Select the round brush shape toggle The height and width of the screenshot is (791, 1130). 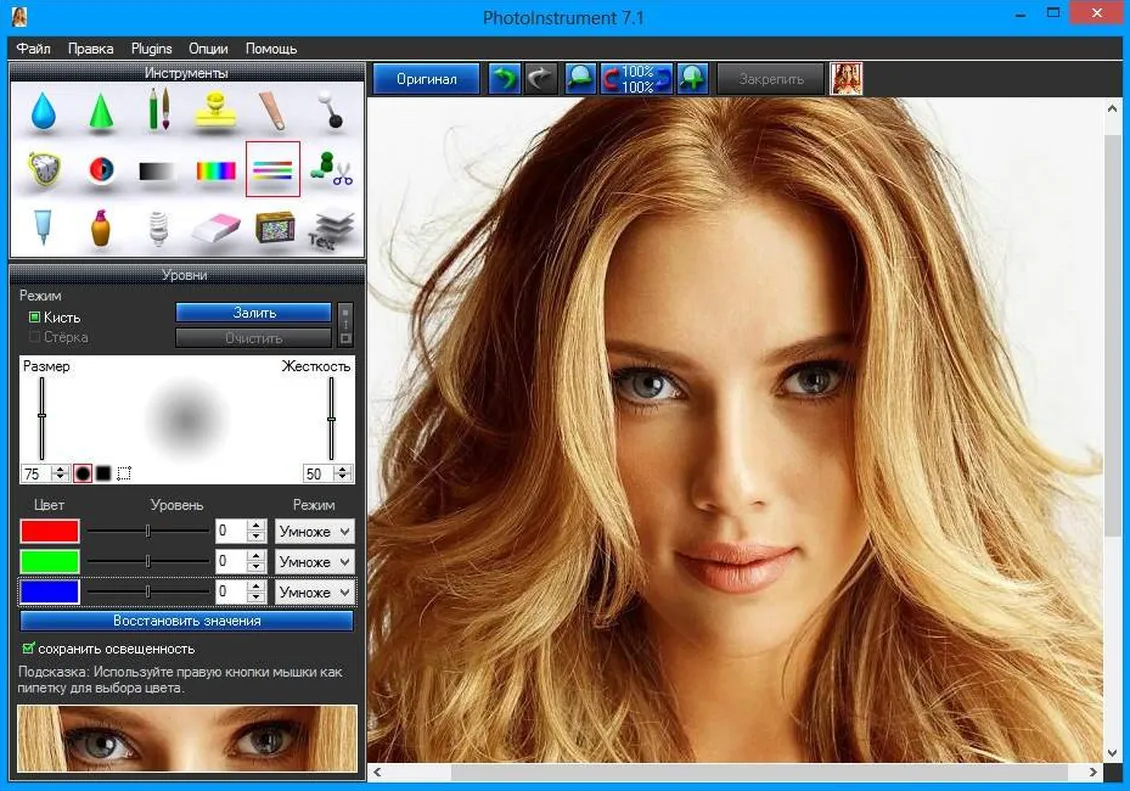click(83, 473)
